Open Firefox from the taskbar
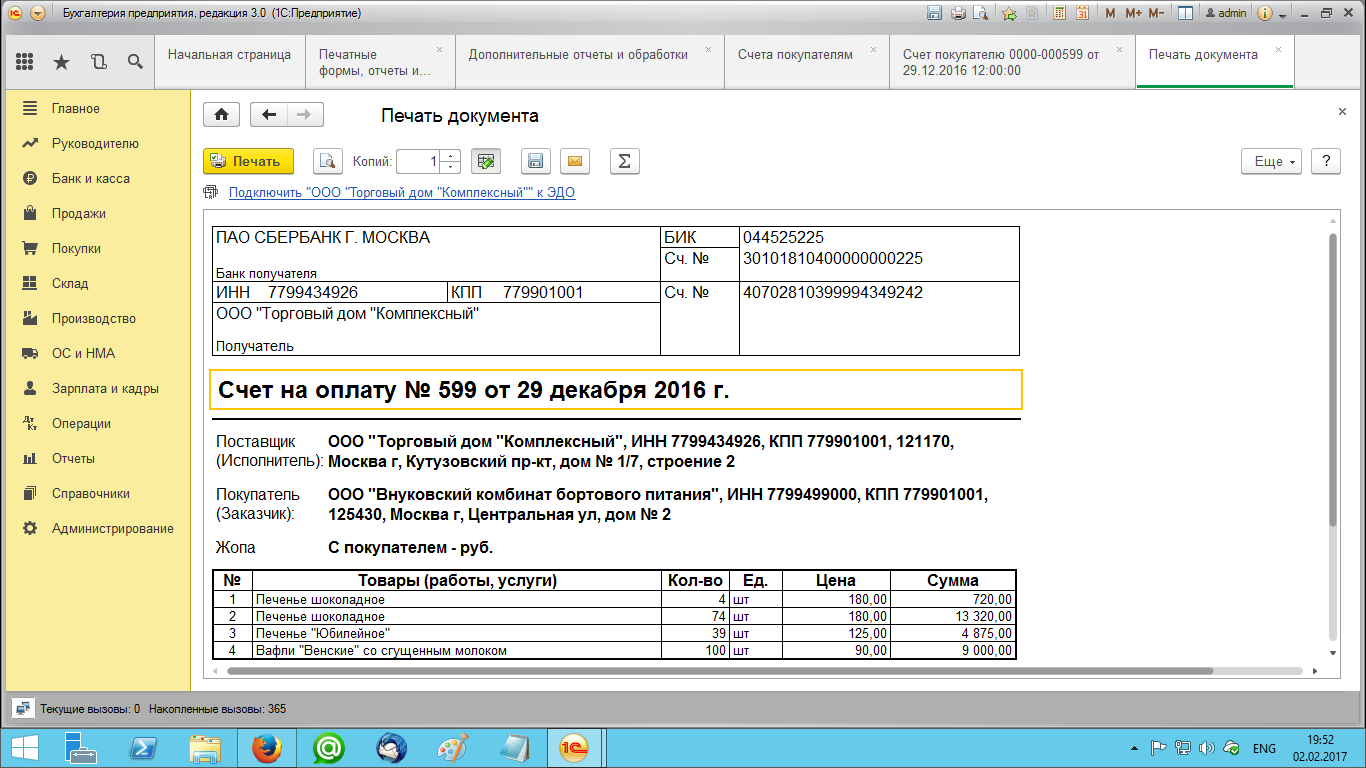This screenshot has width=1366, height=768. (x=266, y=748)
